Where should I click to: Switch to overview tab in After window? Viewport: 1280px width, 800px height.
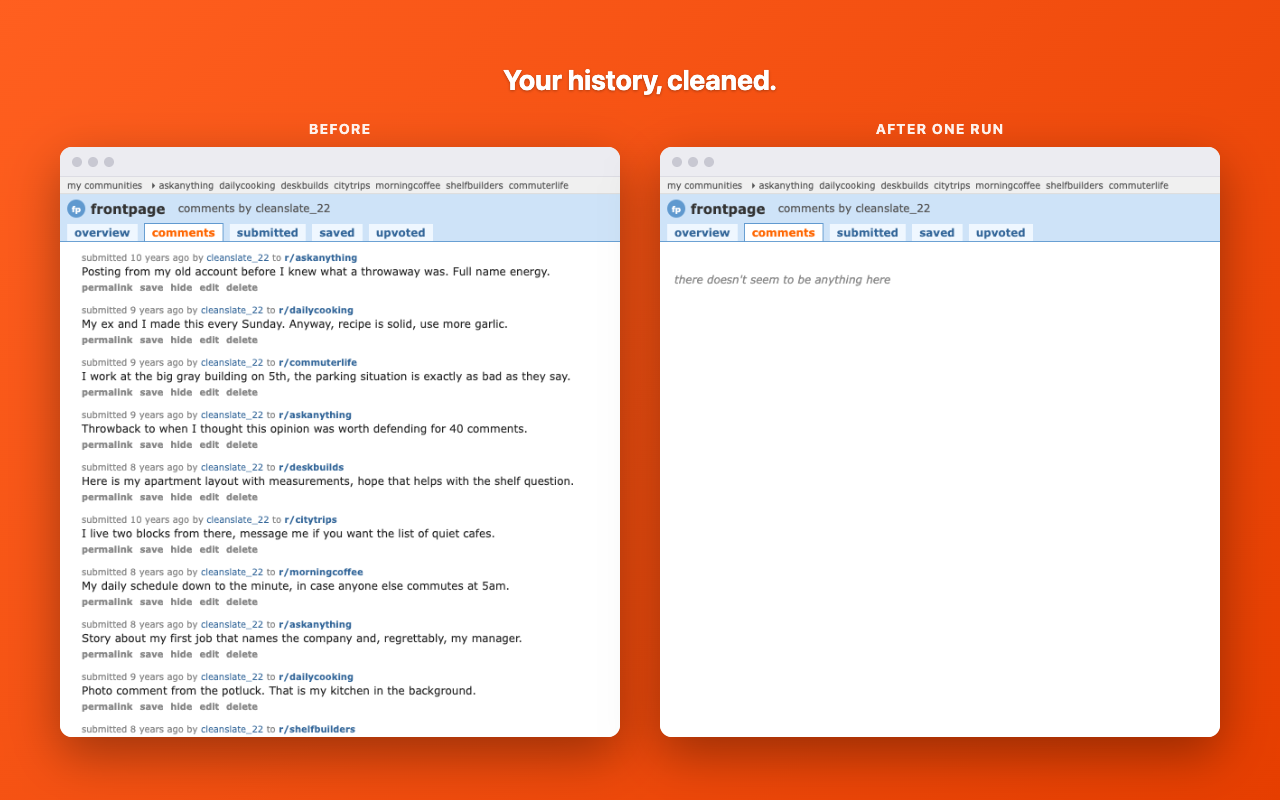pos(702,233)
